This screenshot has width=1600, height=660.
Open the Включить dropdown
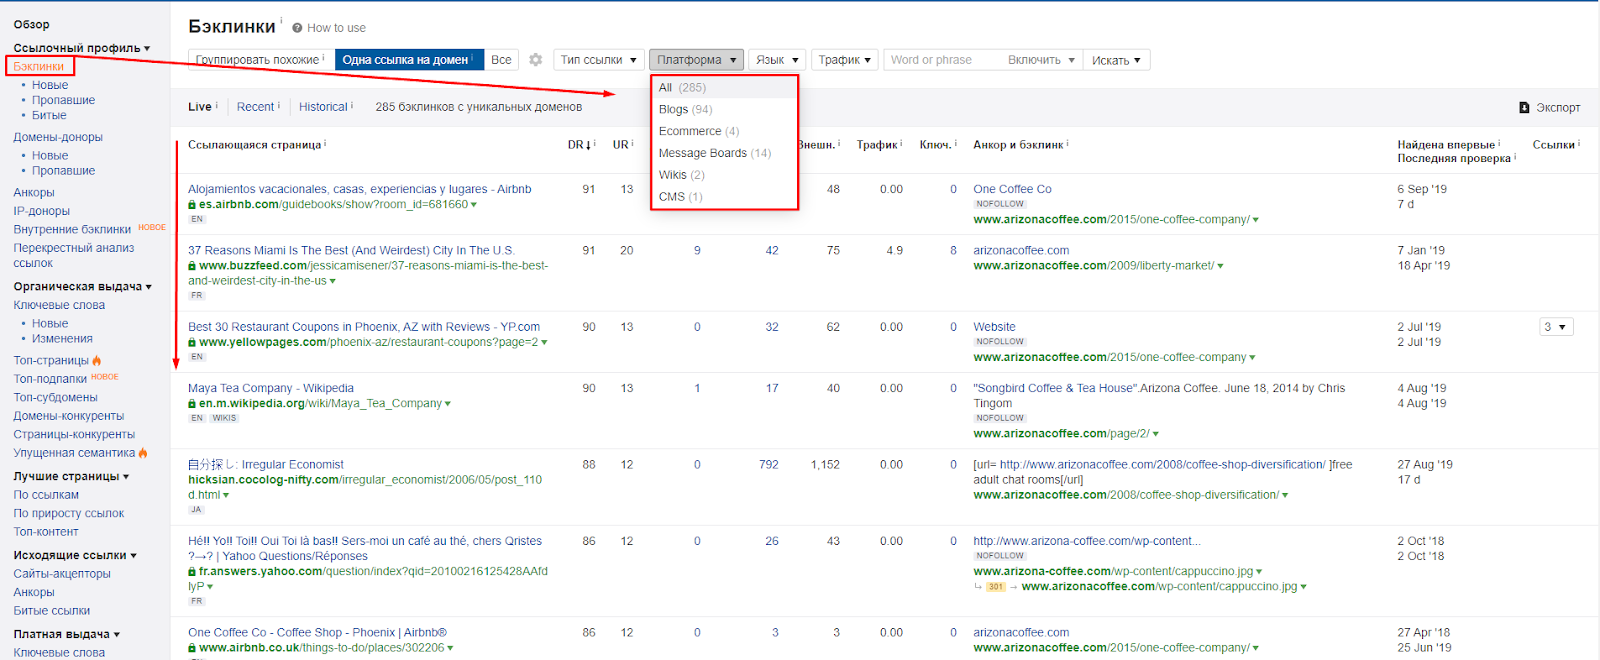coord(1041,60)
